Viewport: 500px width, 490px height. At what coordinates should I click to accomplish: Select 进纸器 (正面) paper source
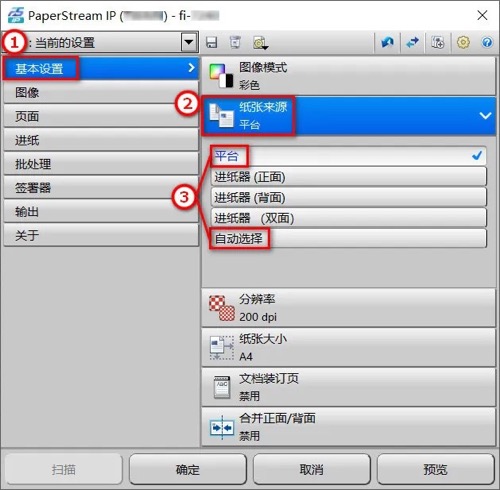[x=349, y=177]
